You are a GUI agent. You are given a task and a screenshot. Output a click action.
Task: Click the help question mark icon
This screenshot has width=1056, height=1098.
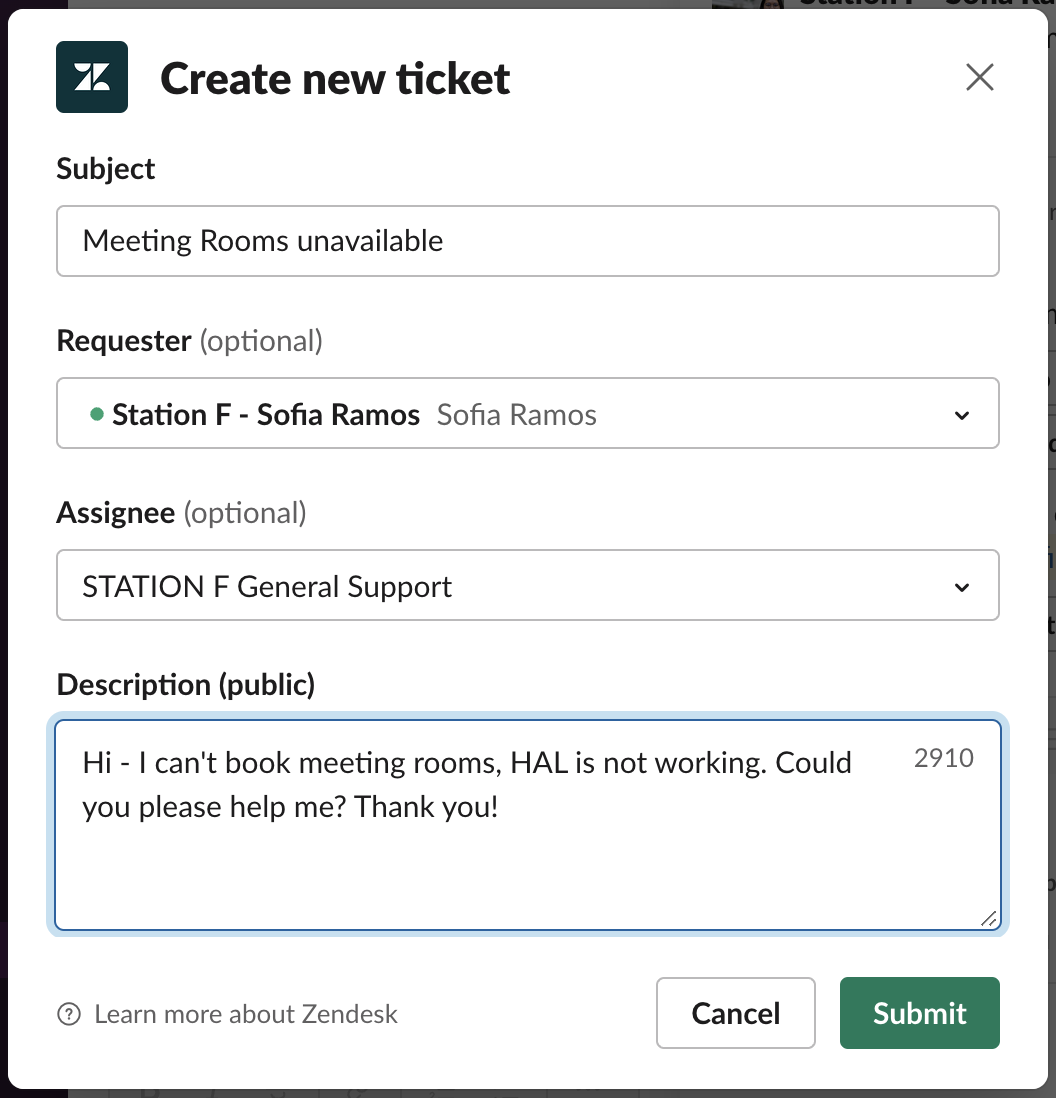coord(69,1014)
